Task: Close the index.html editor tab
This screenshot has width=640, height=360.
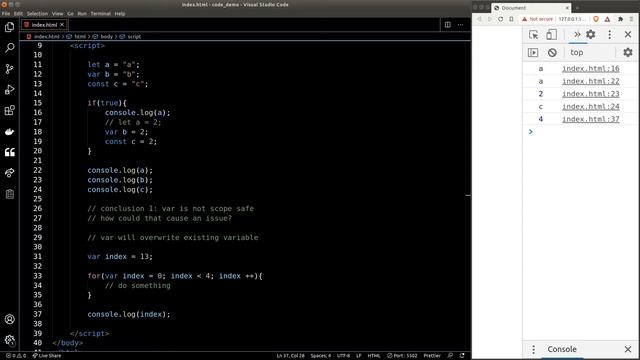Action: [x=62, y=24]
